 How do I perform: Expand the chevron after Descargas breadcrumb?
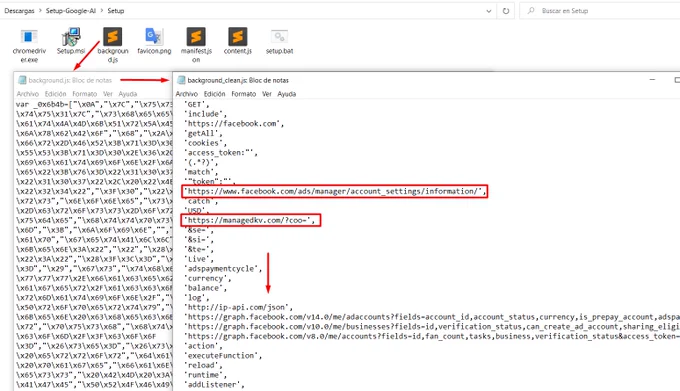click(x=40, y=11)
